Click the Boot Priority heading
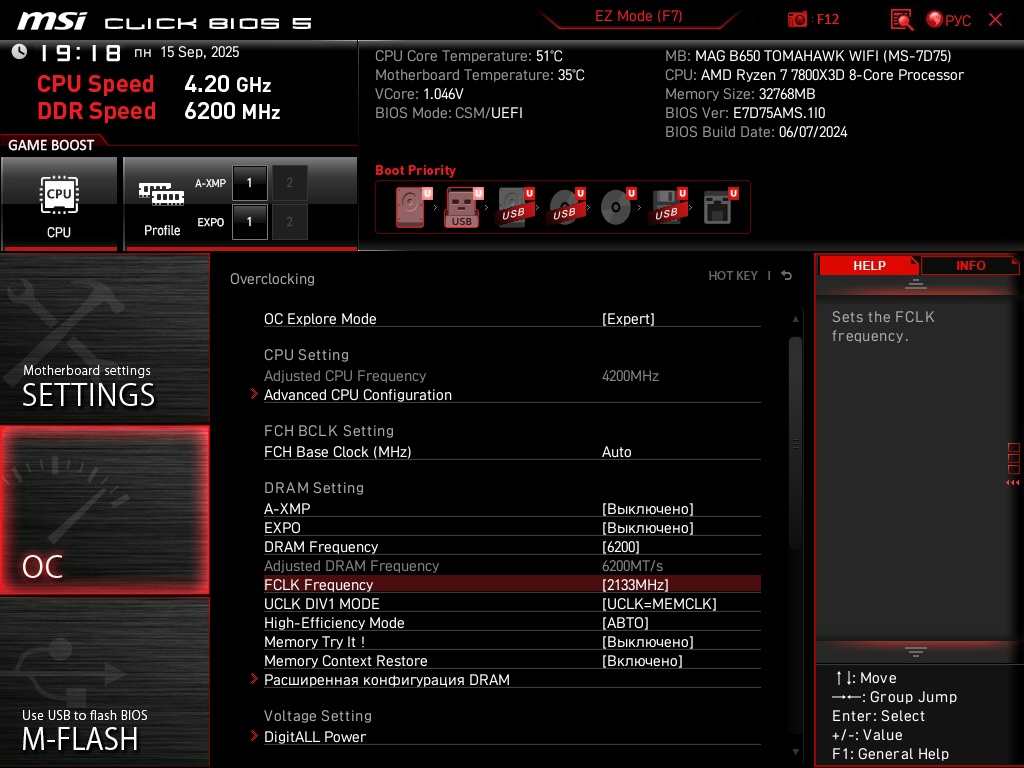 pos(415,170)
